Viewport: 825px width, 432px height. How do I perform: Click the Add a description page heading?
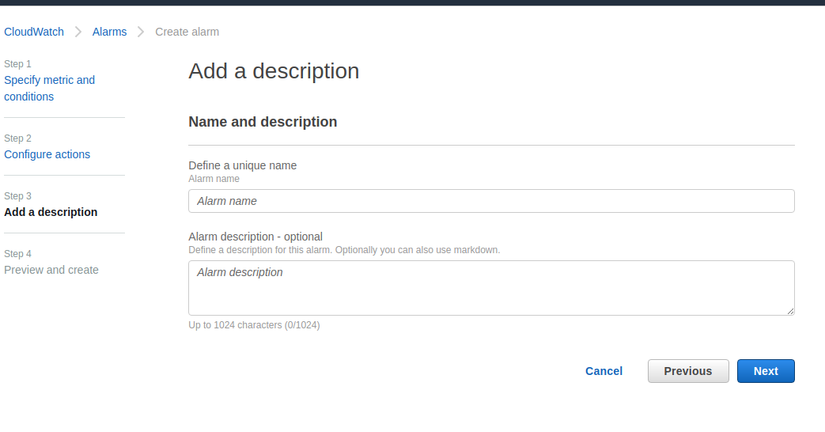click(x=273, y=71)
